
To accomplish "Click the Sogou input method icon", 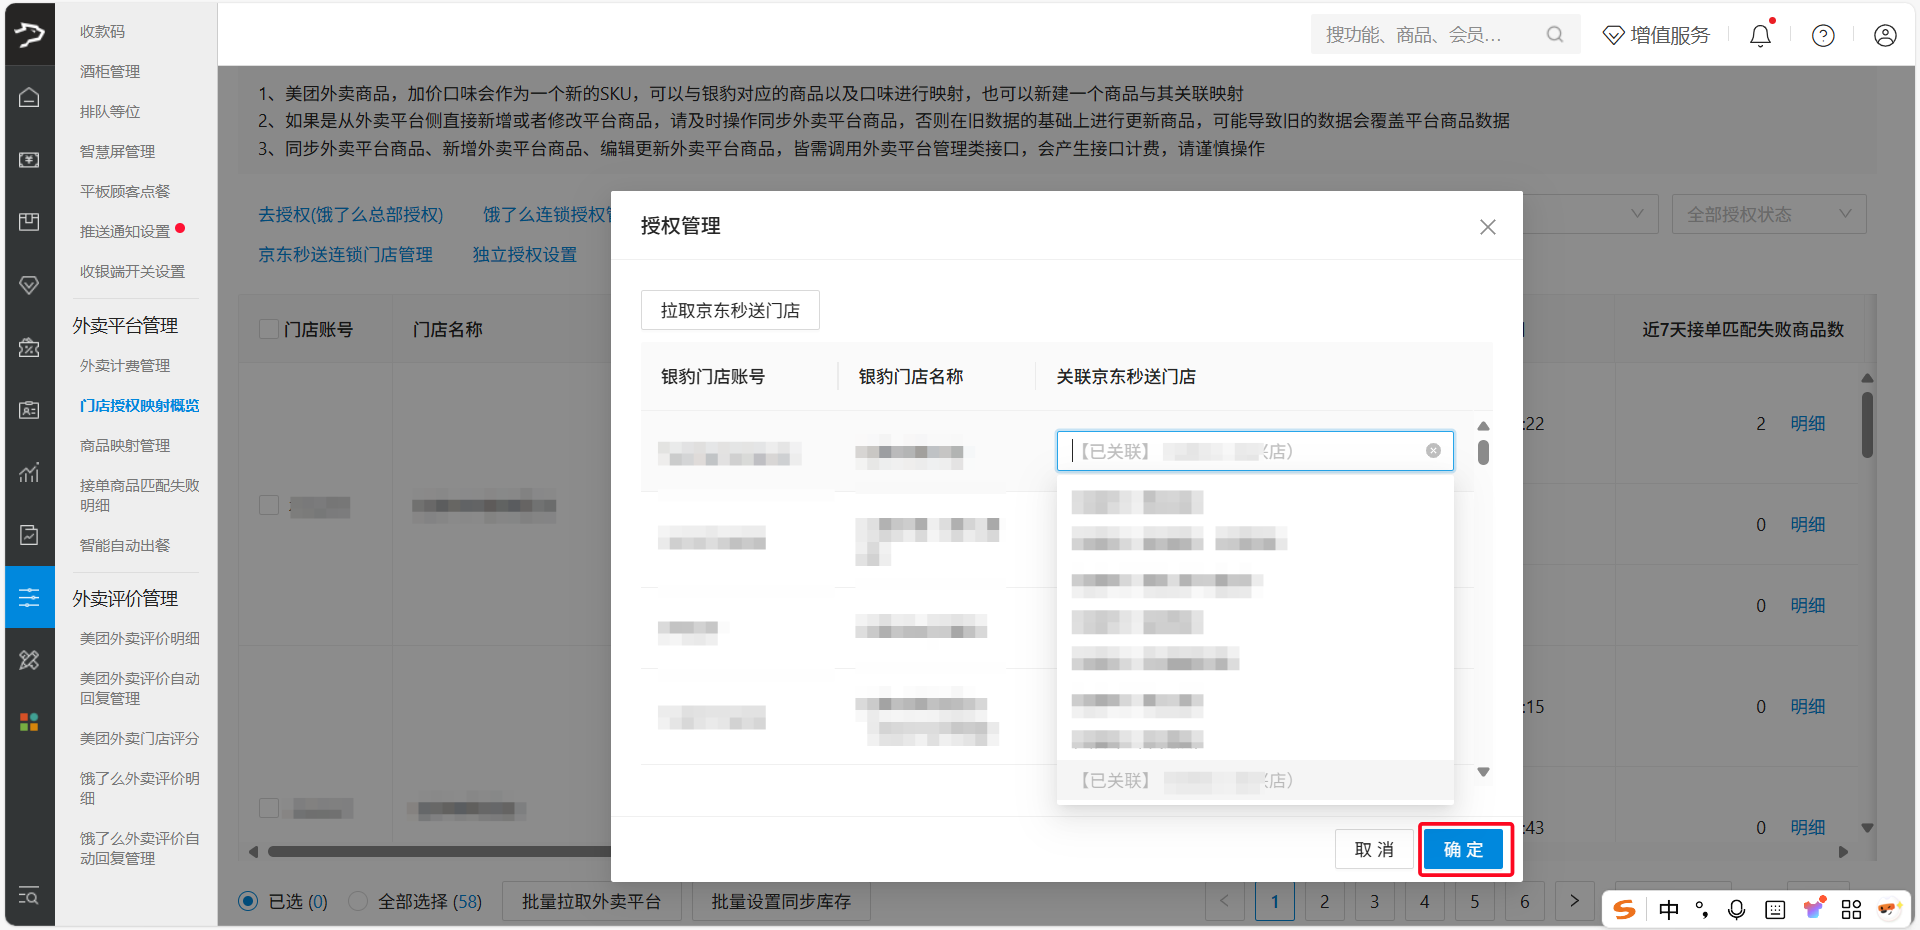I will point(1625,909).
